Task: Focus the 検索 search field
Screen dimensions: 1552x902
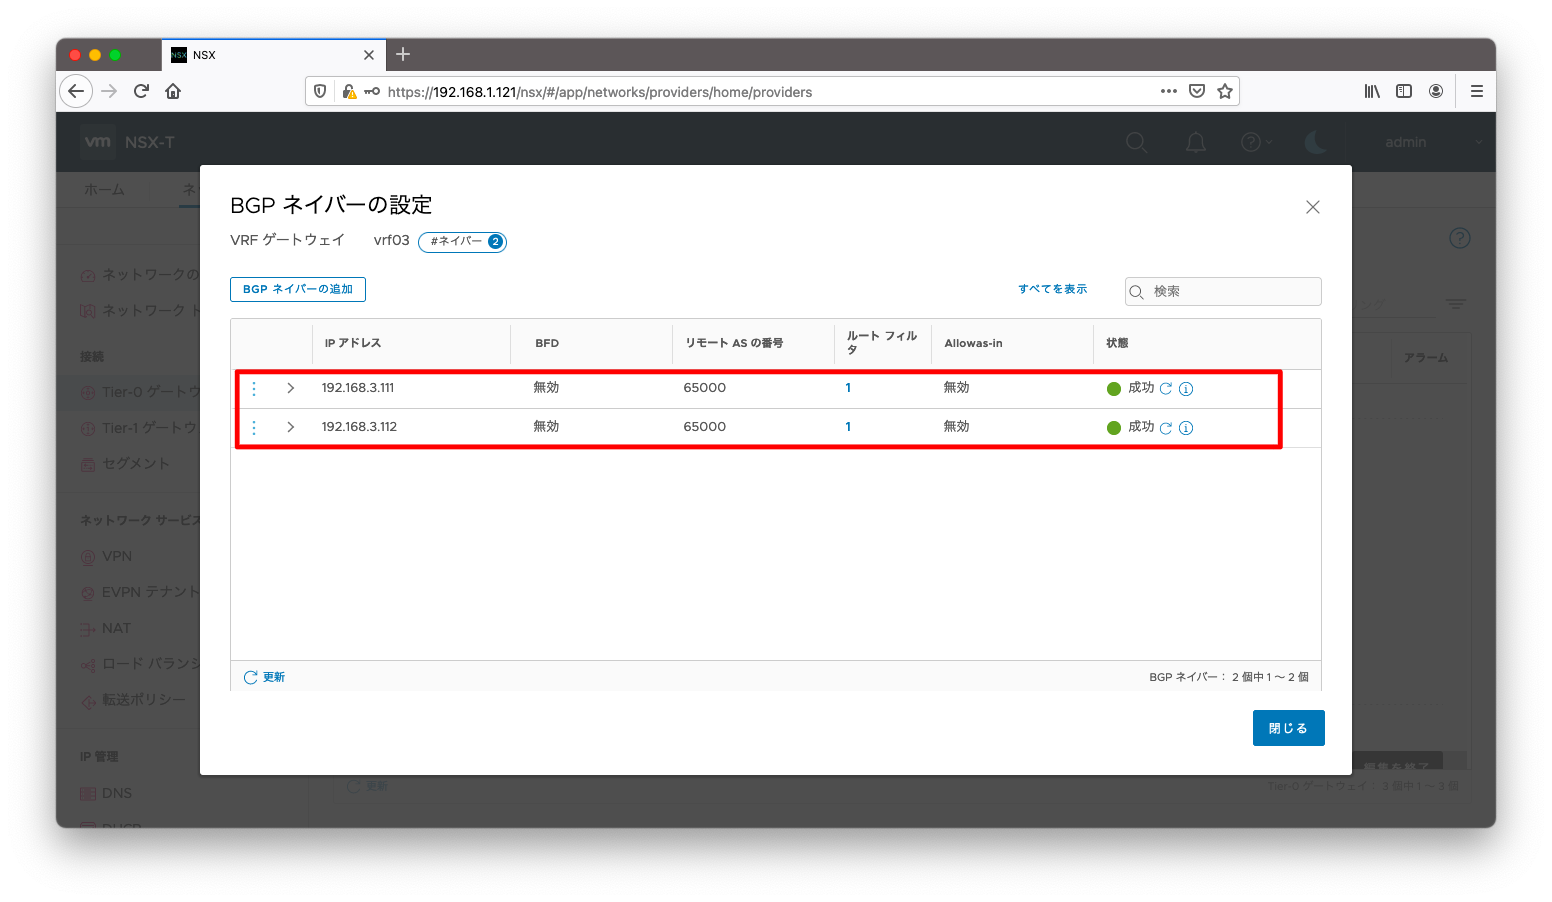Action: [x=1223, y=291]
